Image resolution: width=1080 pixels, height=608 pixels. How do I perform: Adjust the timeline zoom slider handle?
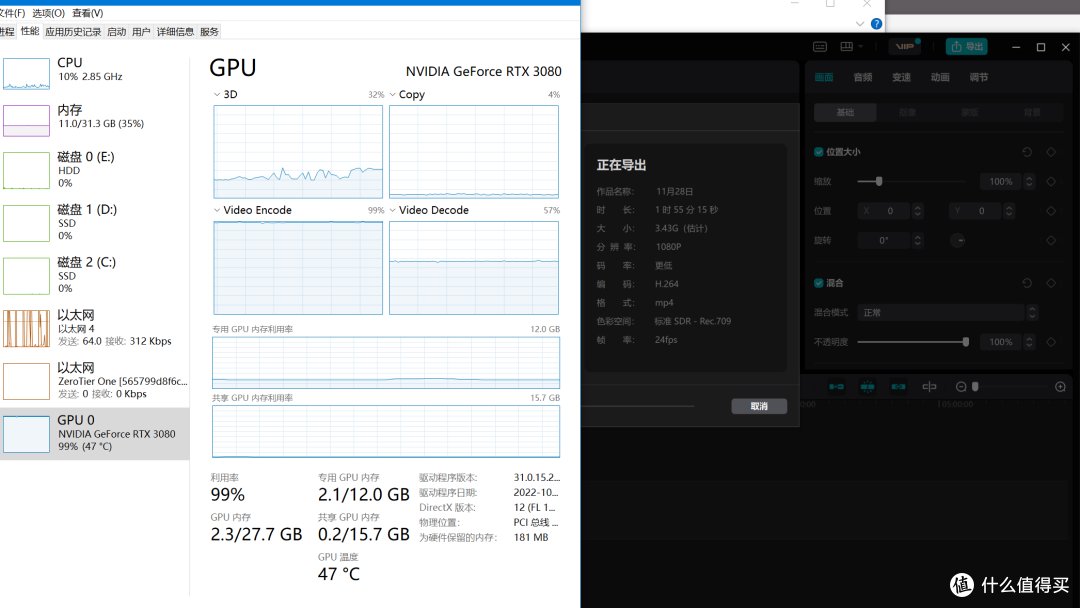(975, 387)
